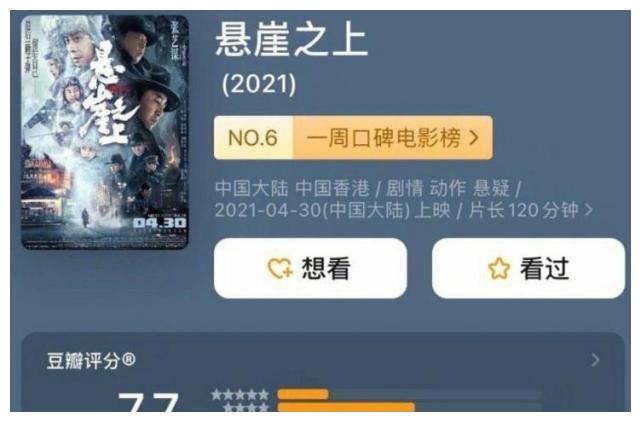This screenshot has width=641, height=422.
Task: Click the four-star rating row icons
Action: pos(246,407)
